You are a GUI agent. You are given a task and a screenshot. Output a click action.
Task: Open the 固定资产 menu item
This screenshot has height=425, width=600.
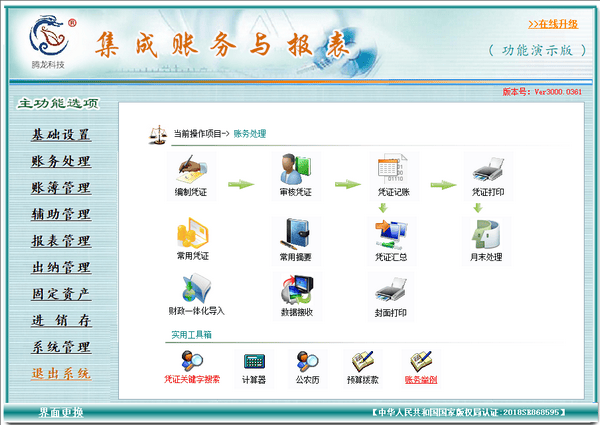click(x=61, y=294)
